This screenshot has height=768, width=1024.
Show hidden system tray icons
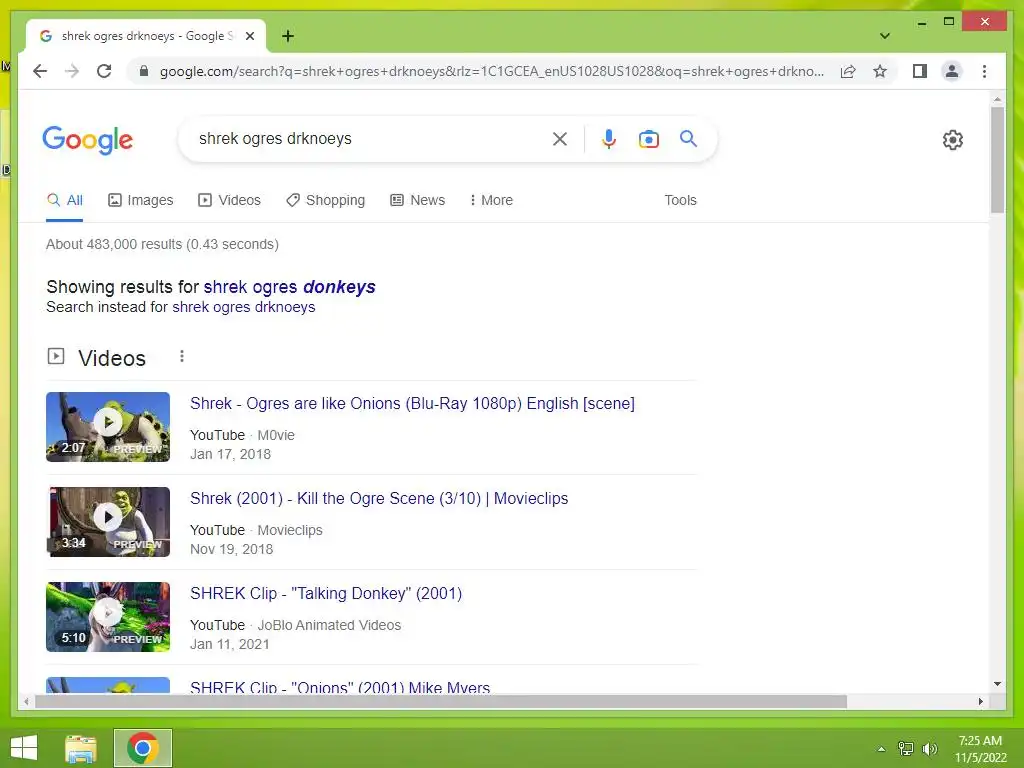[881, 749]
